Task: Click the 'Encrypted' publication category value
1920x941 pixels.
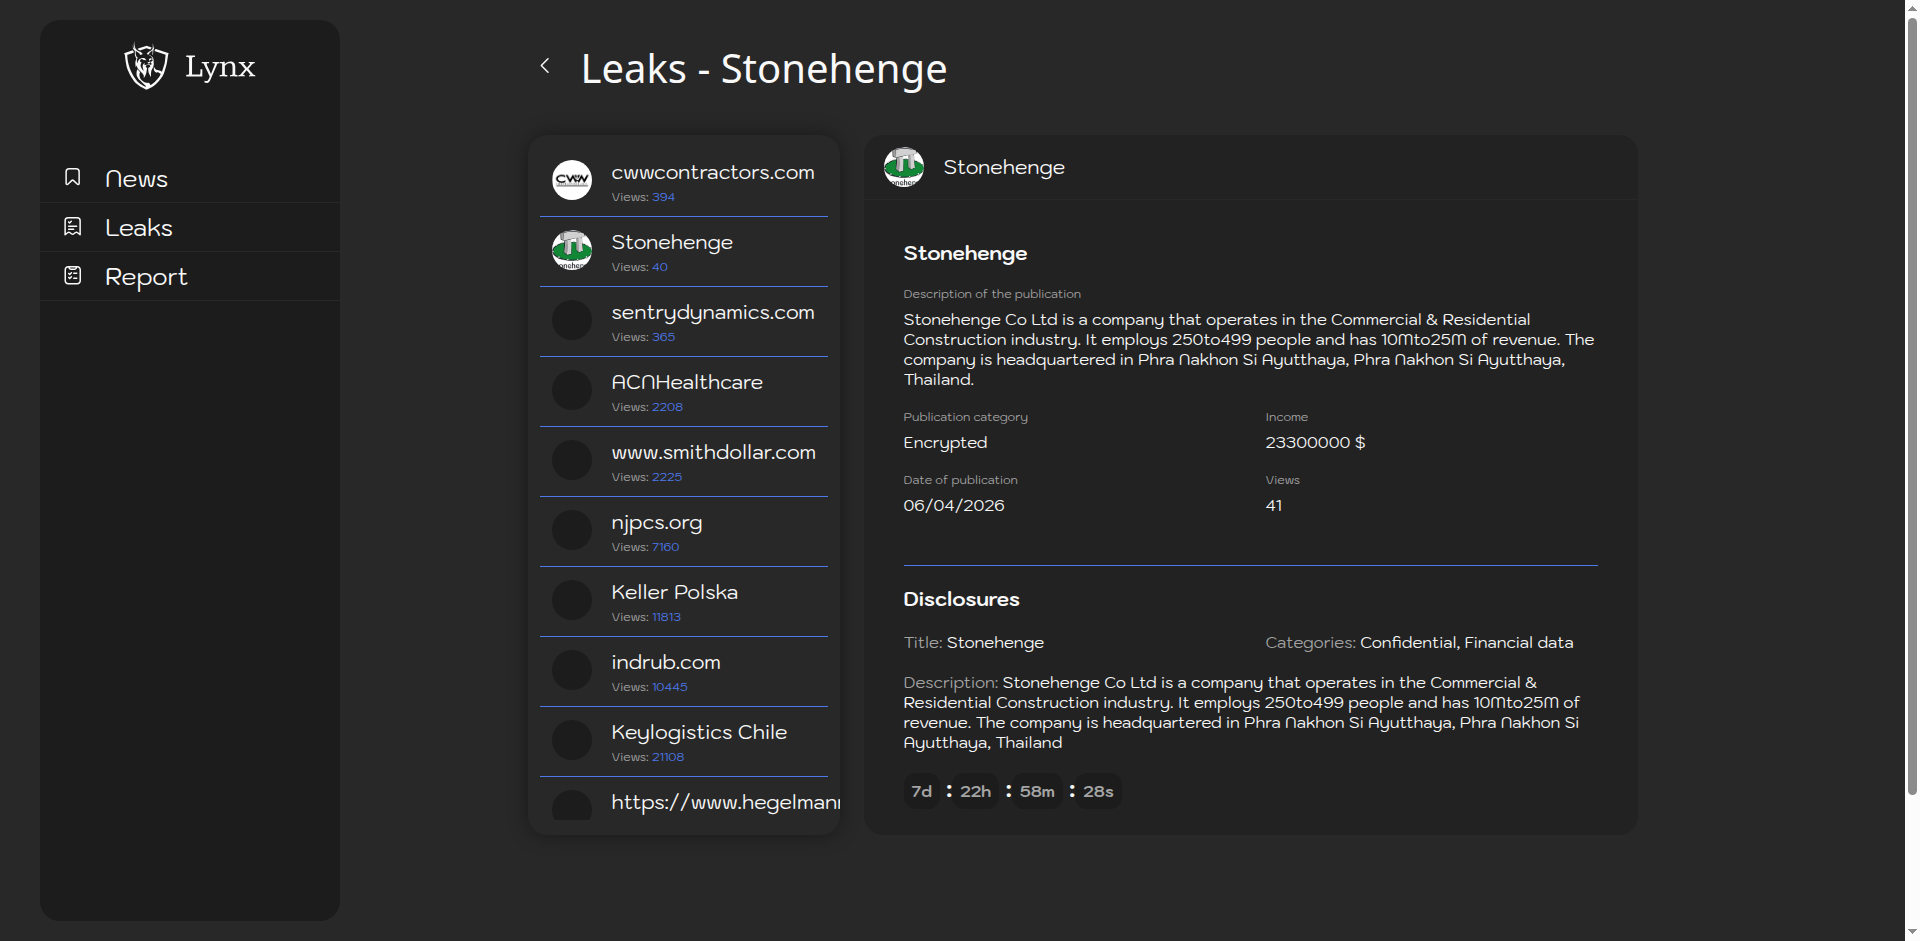Action: (x=945, y=442)
